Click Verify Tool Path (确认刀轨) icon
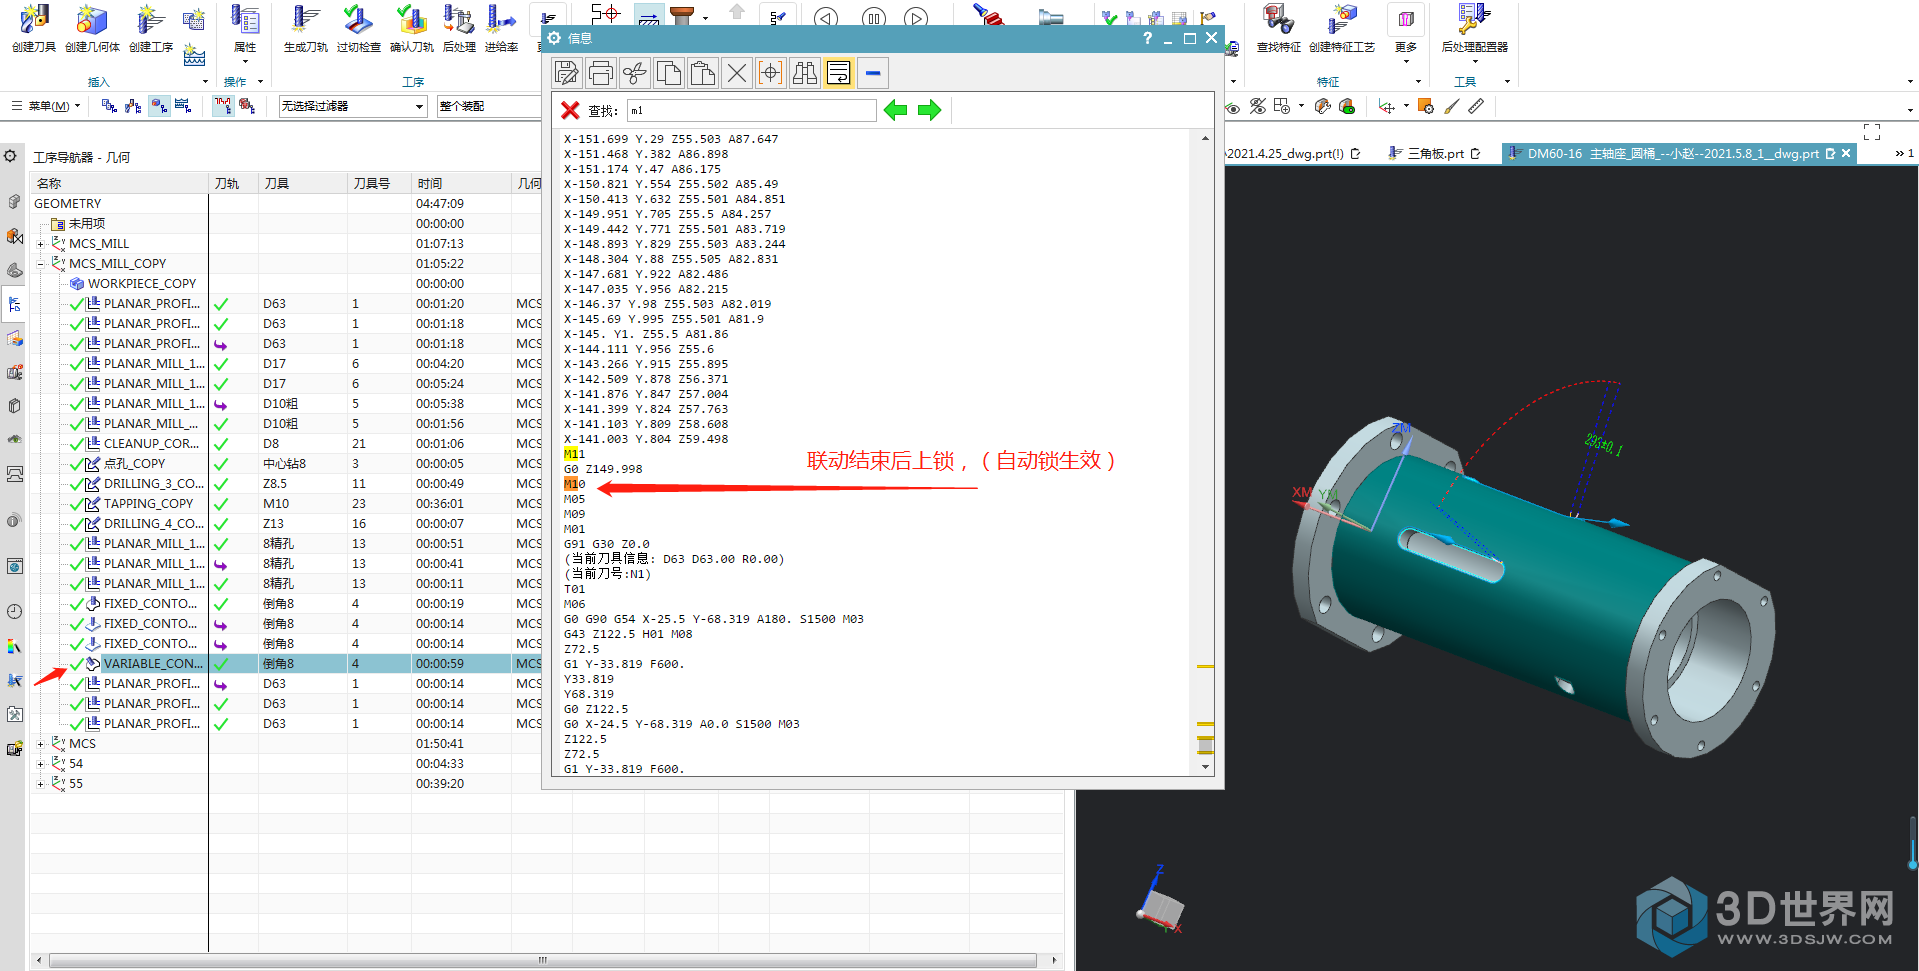The image size is (1919, 971). pyautogui.click(x=411, y=20)
